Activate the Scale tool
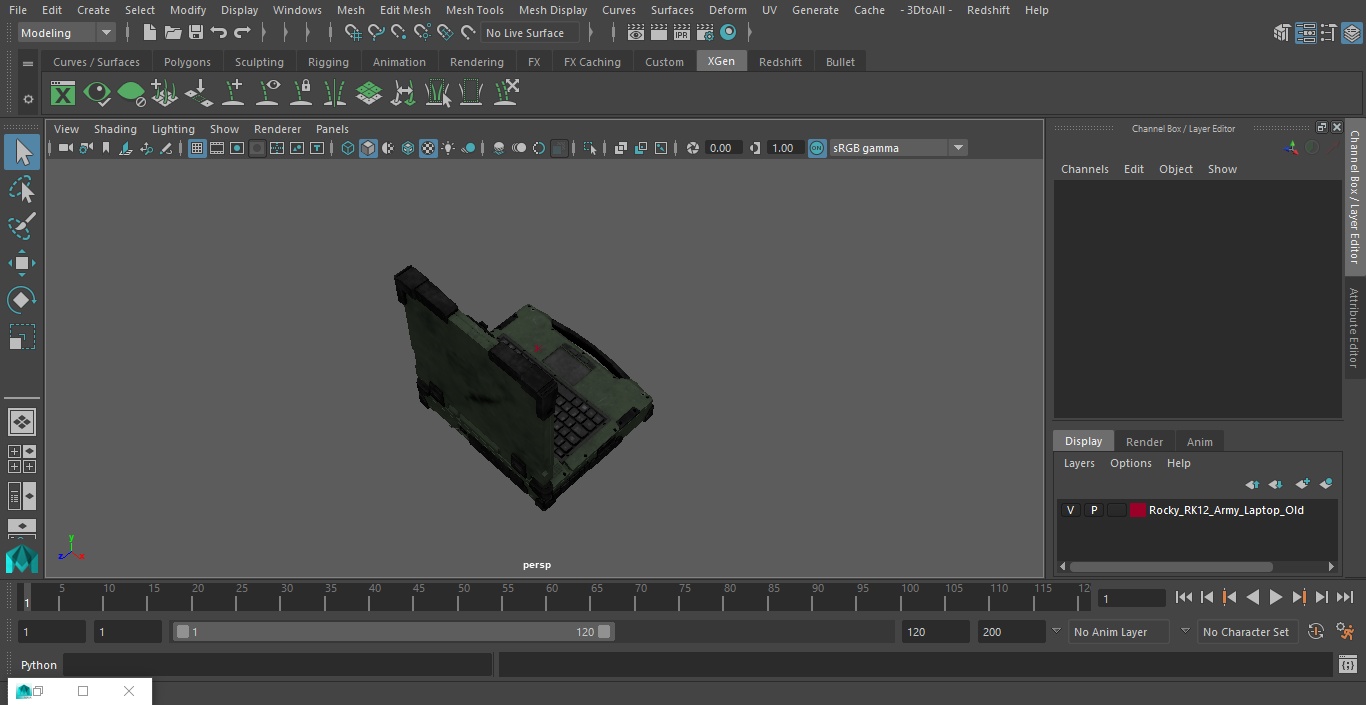This screenshot has width=1366, height=705. tap(22, 337)
